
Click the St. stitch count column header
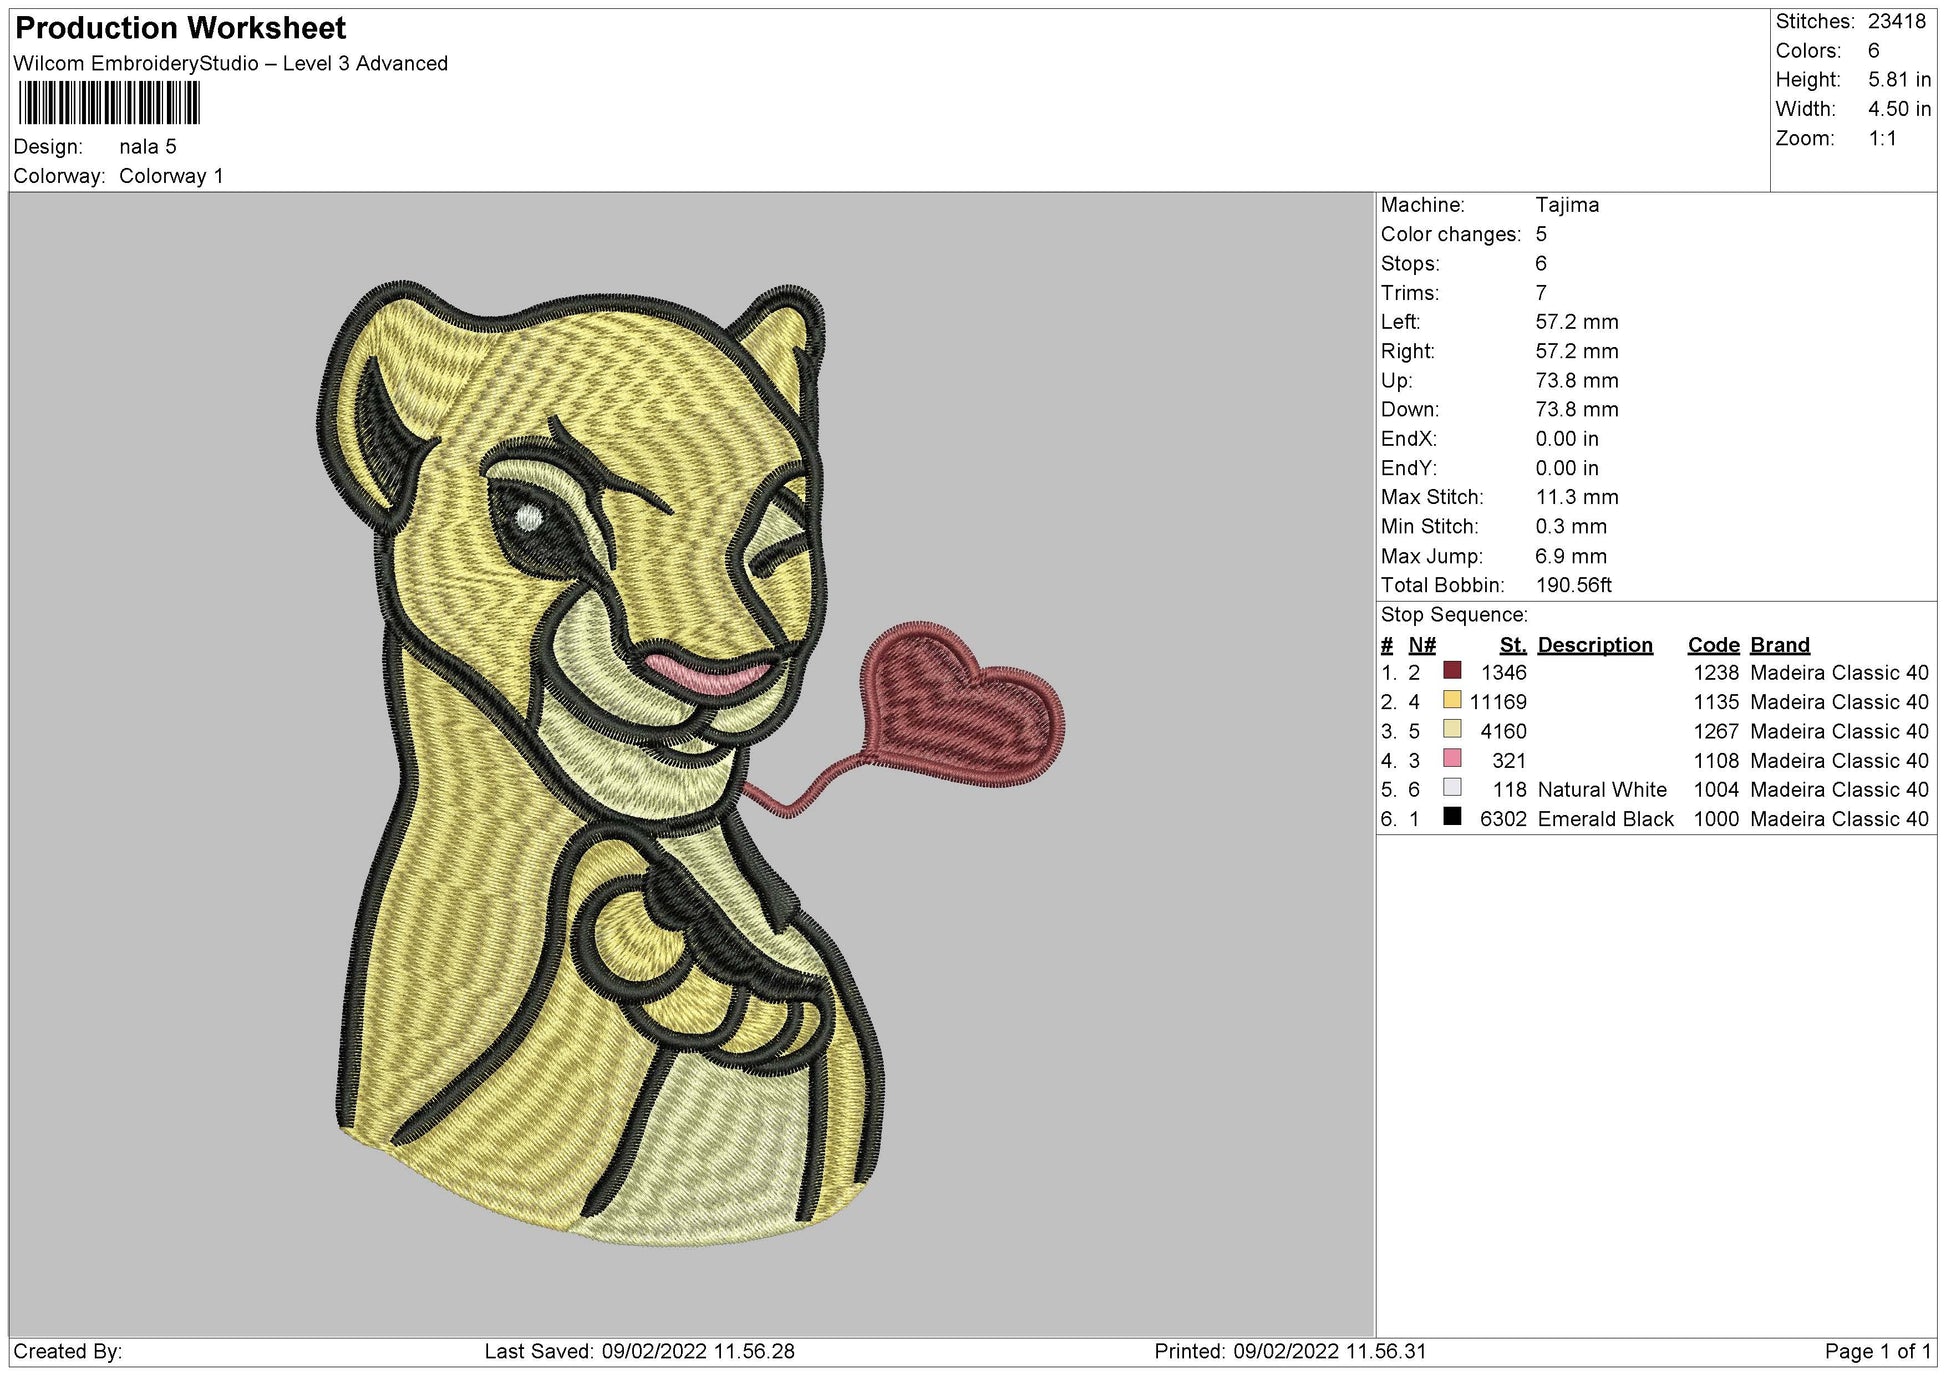point(1512,645)
